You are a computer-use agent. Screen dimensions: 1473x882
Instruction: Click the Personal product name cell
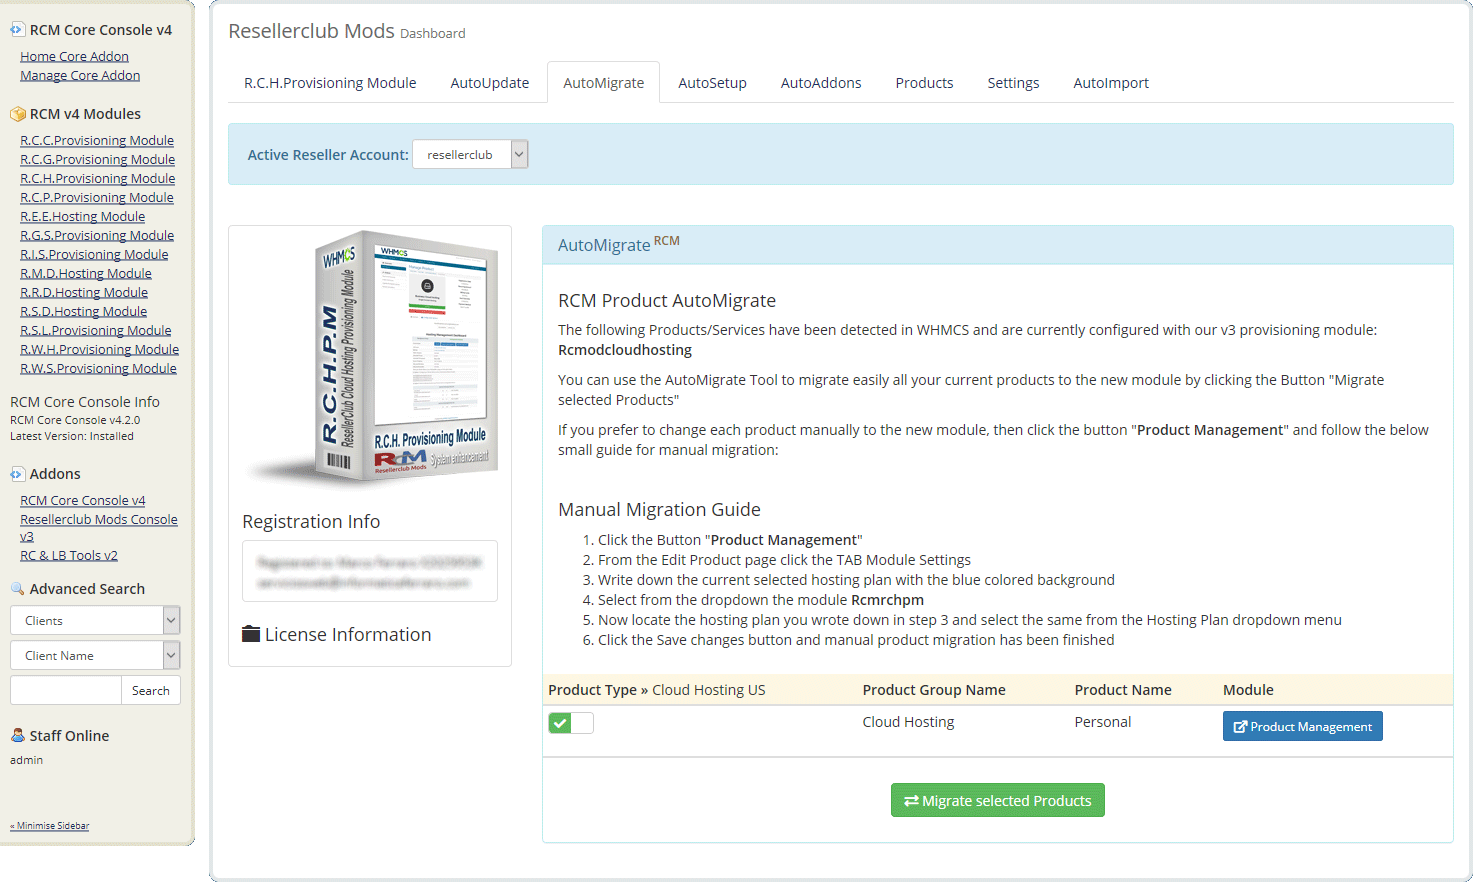(1103, 722)
